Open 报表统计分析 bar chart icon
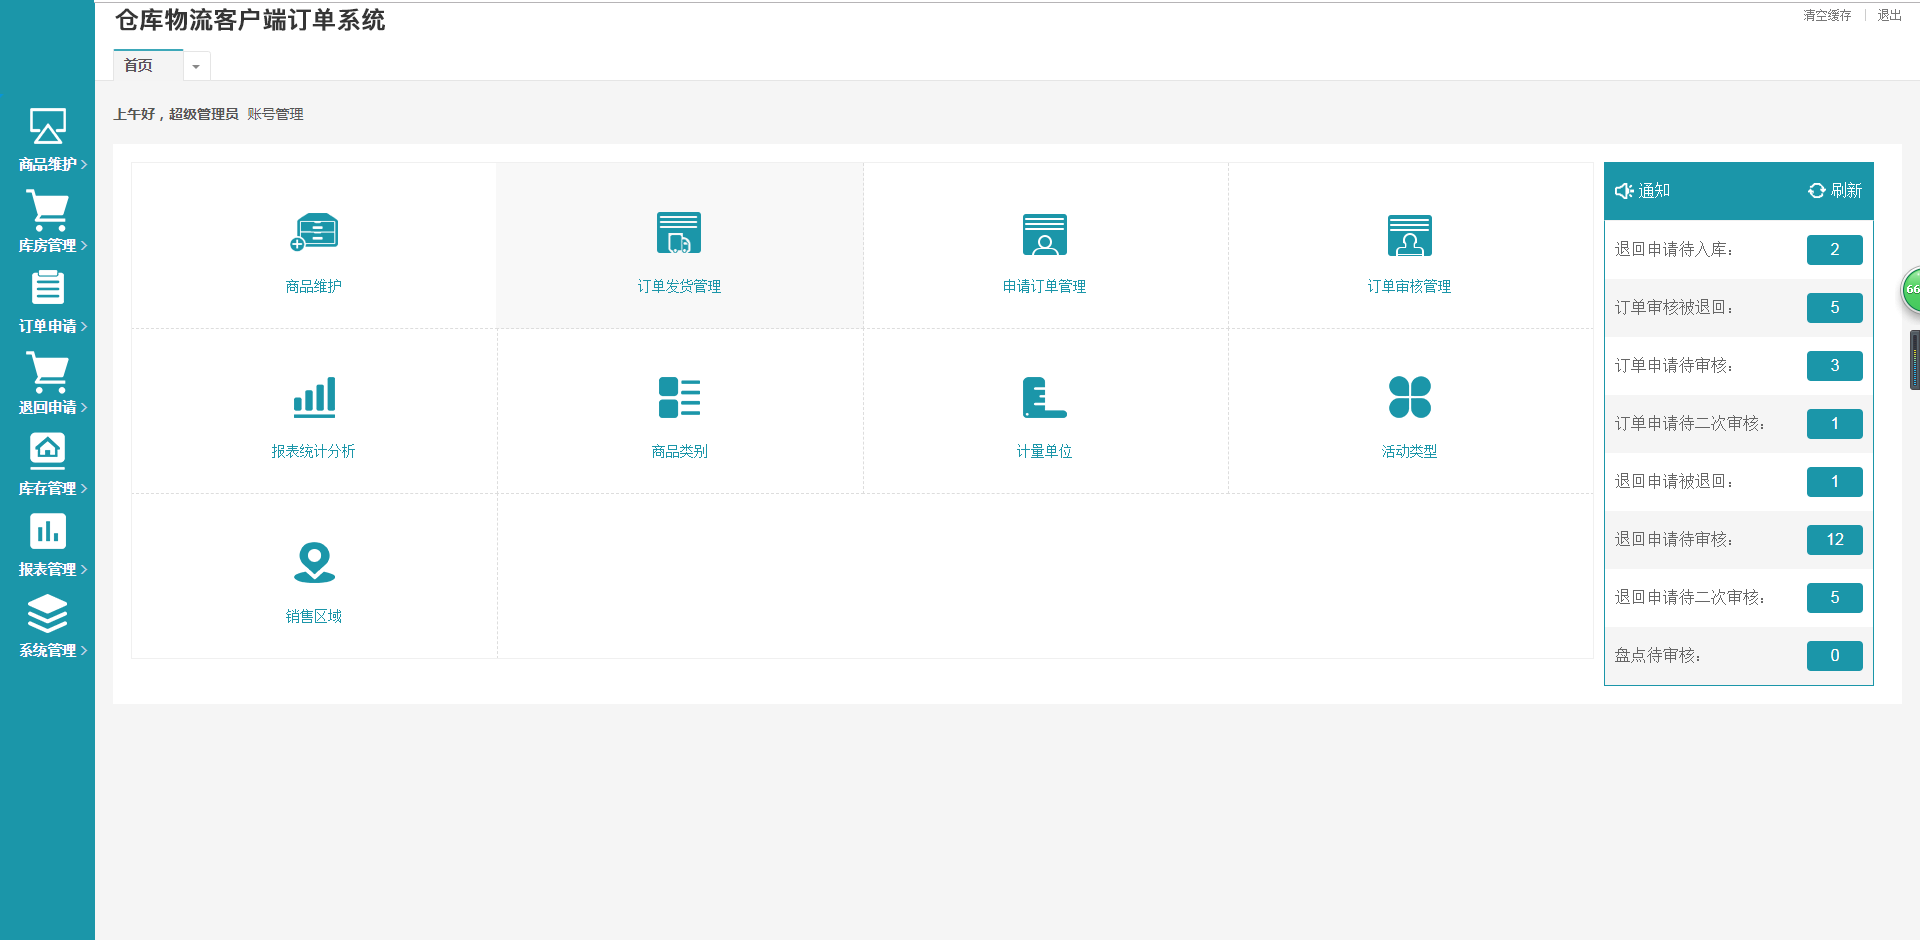This screenshot has width=1920, height=940. pyautogui.click(x=314, y=397)
